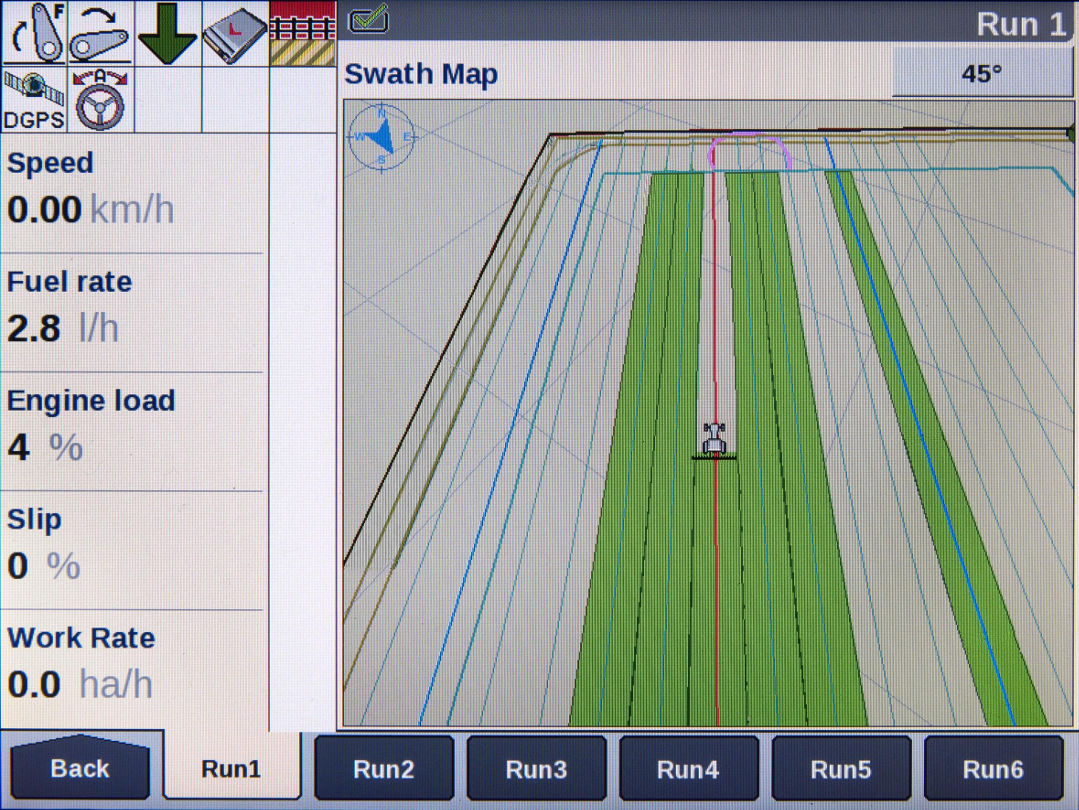Go to the Run6 tab
Screen dimensions: 1079x810
[992, 769]
